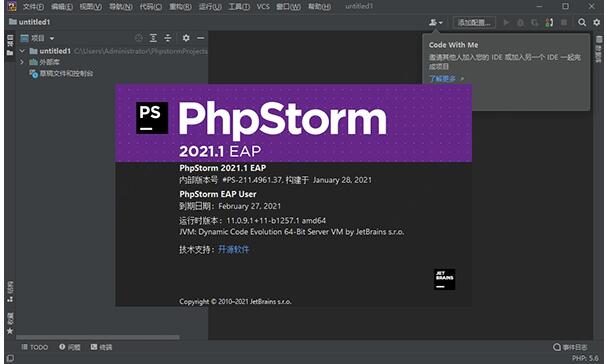Click the JVM Dynamic Code Evolution line
Screen dimensions: 606x364
coord(291,232)
